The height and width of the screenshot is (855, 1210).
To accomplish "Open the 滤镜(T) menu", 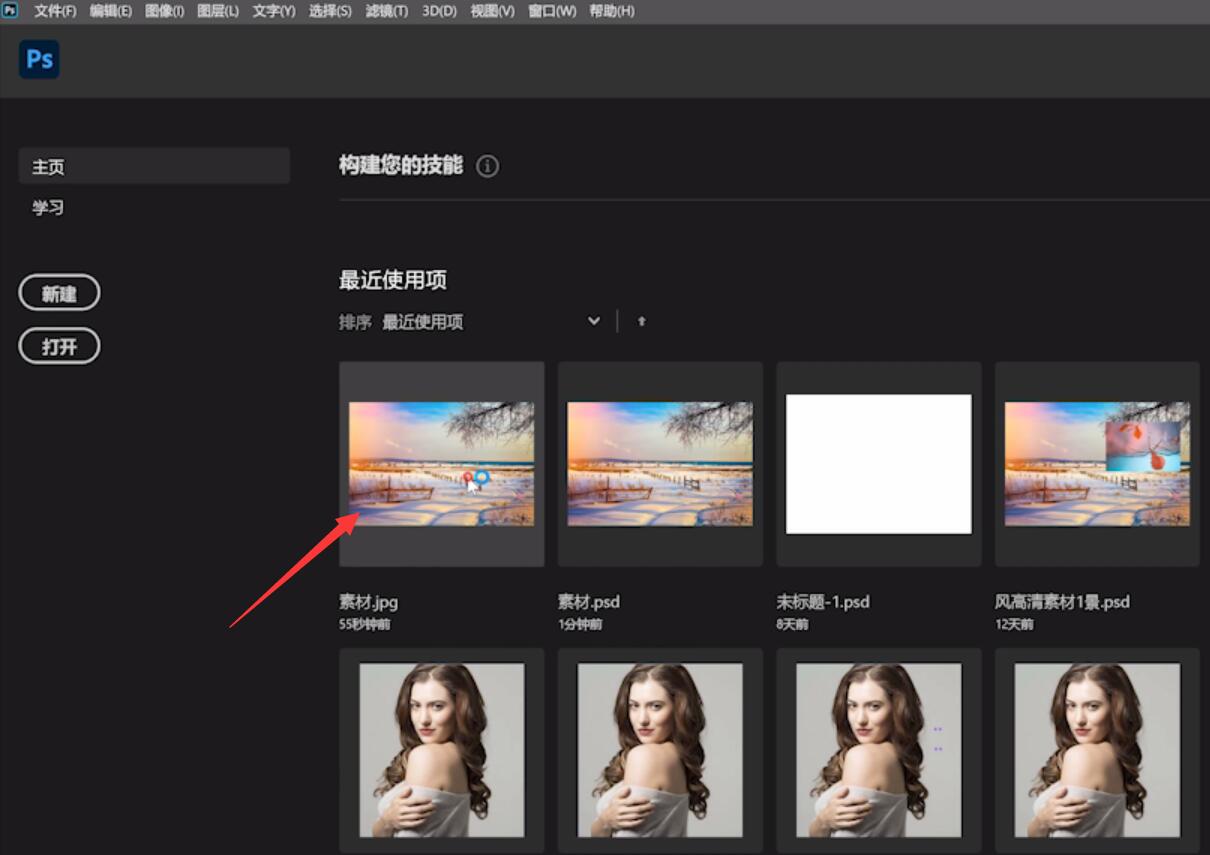I will (x=386, y=11).
